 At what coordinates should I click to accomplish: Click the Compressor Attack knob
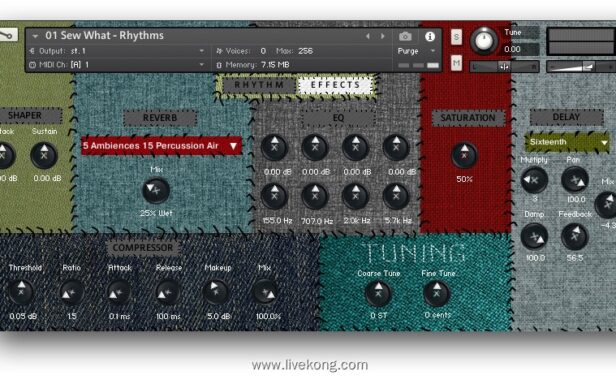(x=119, y=292)
